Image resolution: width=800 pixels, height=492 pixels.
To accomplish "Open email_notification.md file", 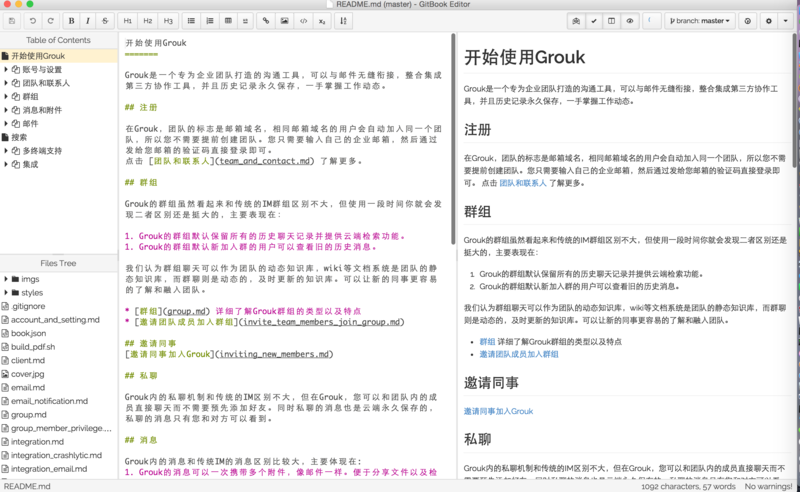I will pyautogui.click(x=59, y=401).
